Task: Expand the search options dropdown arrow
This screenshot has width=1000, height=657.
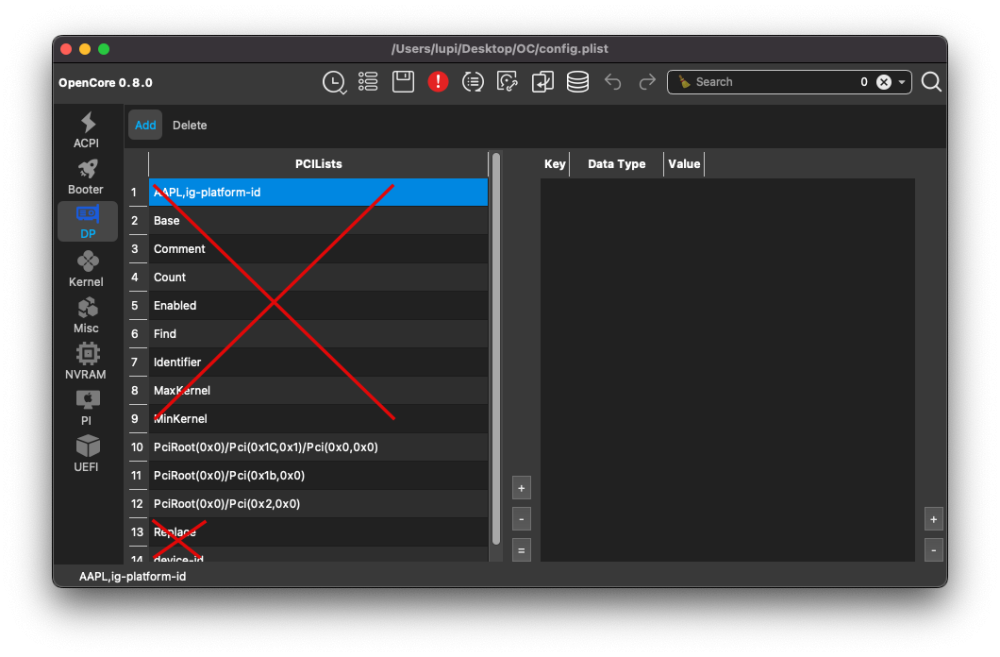Action: click(x=902, y=82)
